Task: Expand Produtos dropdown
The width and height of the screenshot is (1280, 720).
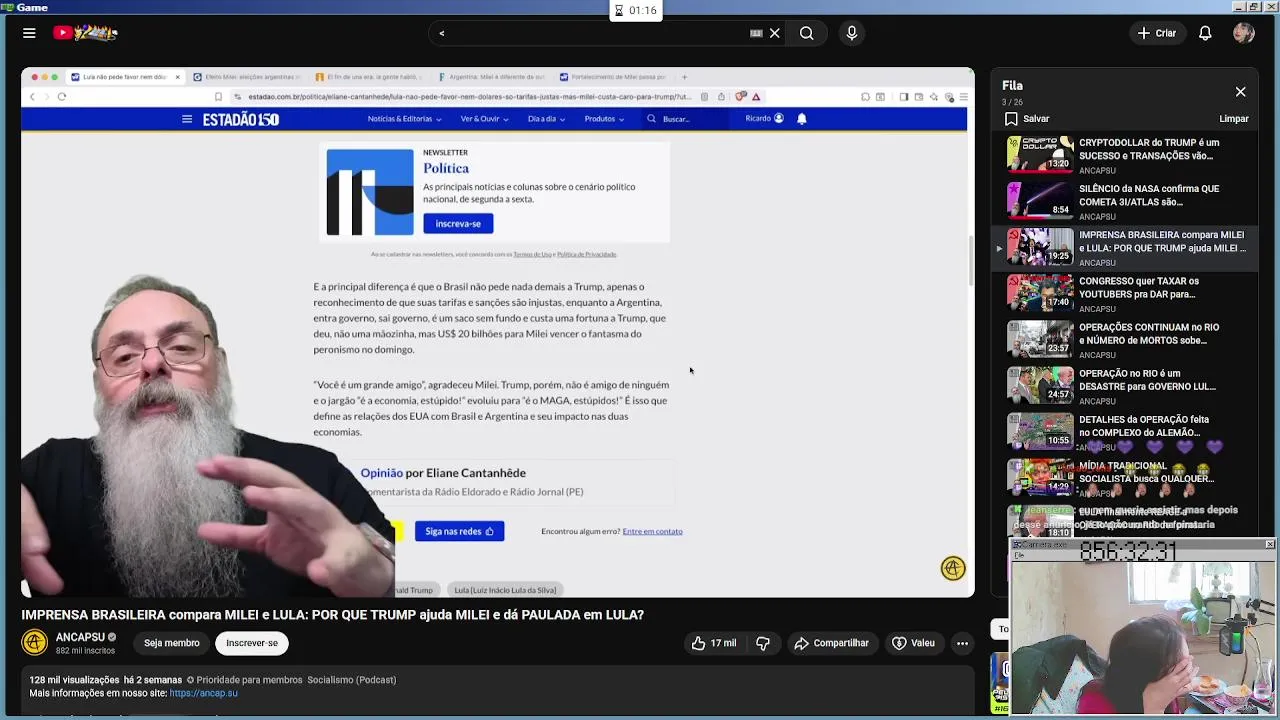Action: [604, 119]
